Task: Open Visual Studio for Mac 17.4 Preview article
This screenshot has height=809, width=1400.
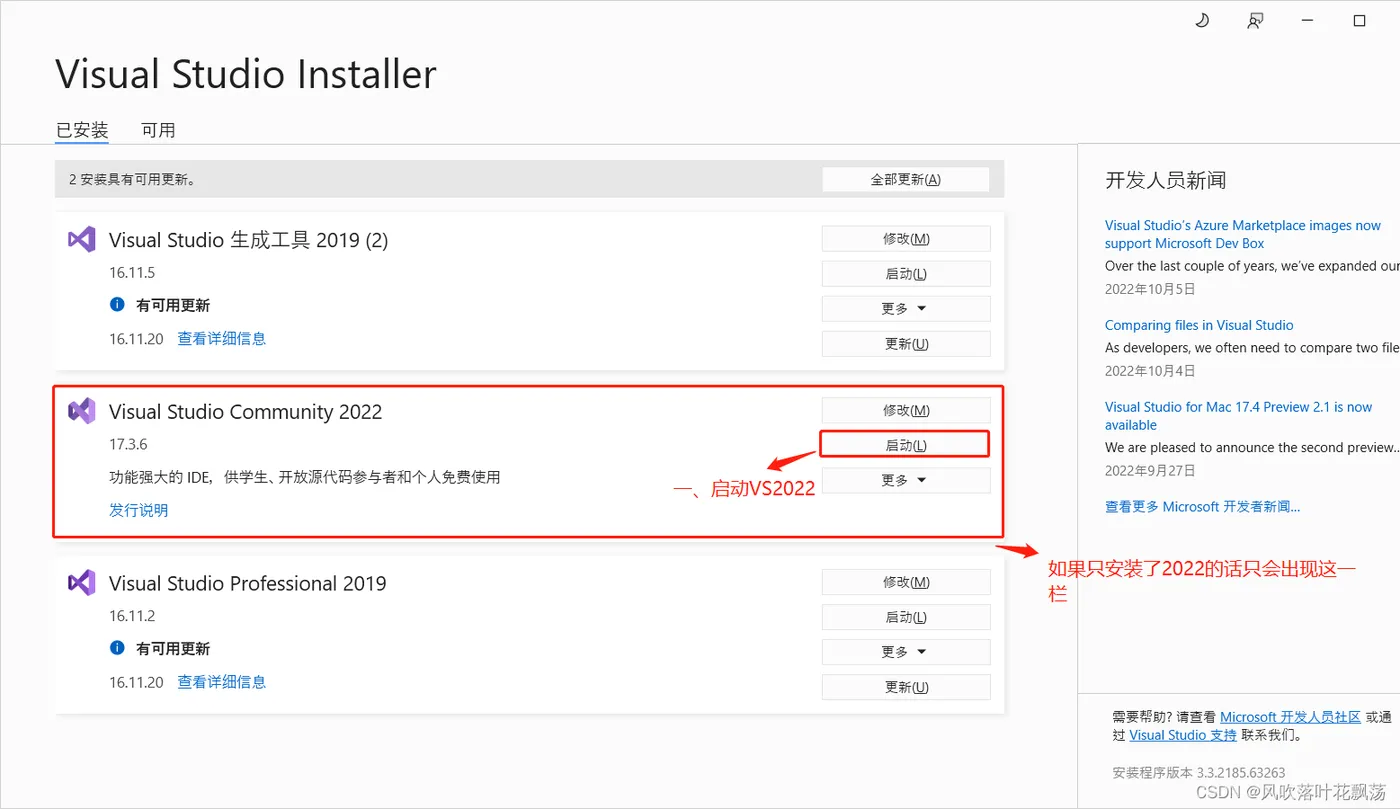Action: point(1238,416)
